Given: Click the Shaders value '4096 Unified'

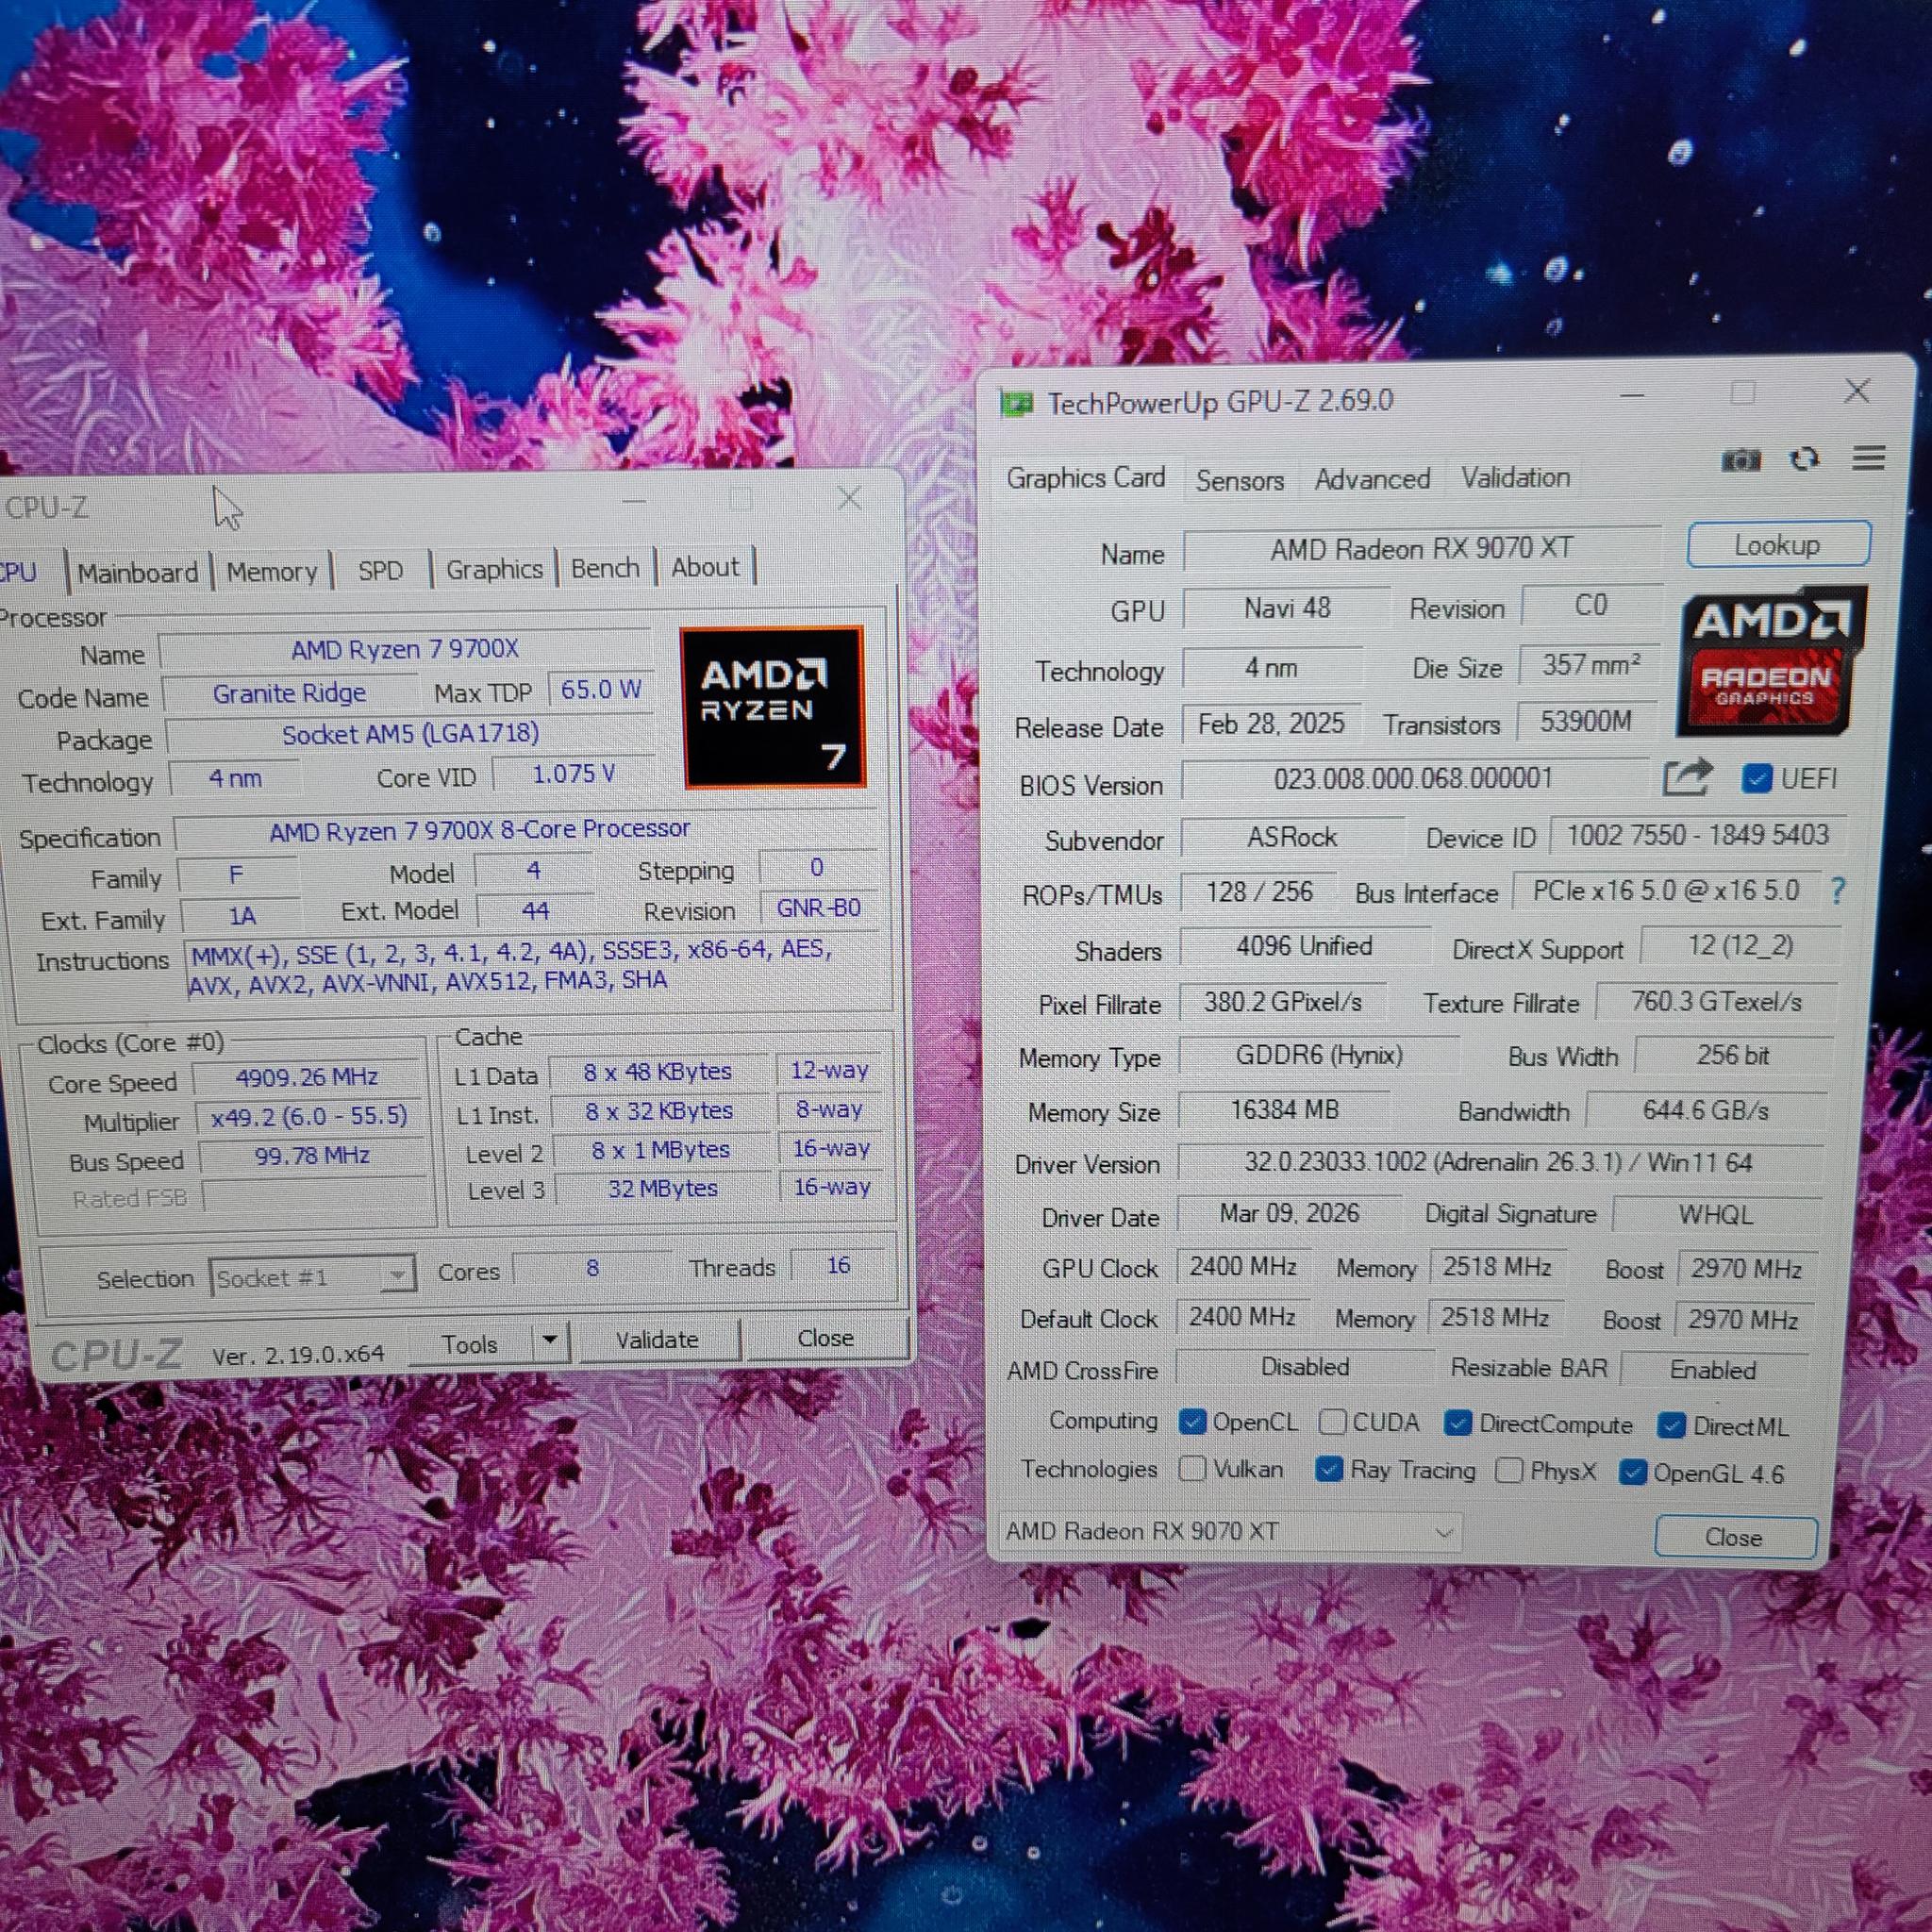Looking at the screenshot, I should tap(1304, 946).
